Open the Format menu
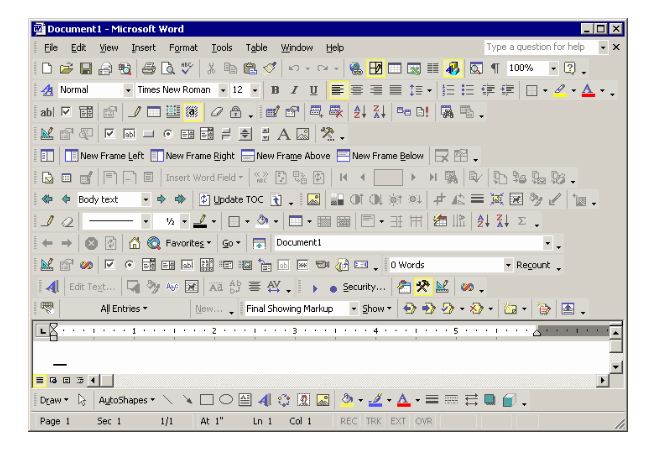This screenshot has height=455, width=660. coord(183,47)
